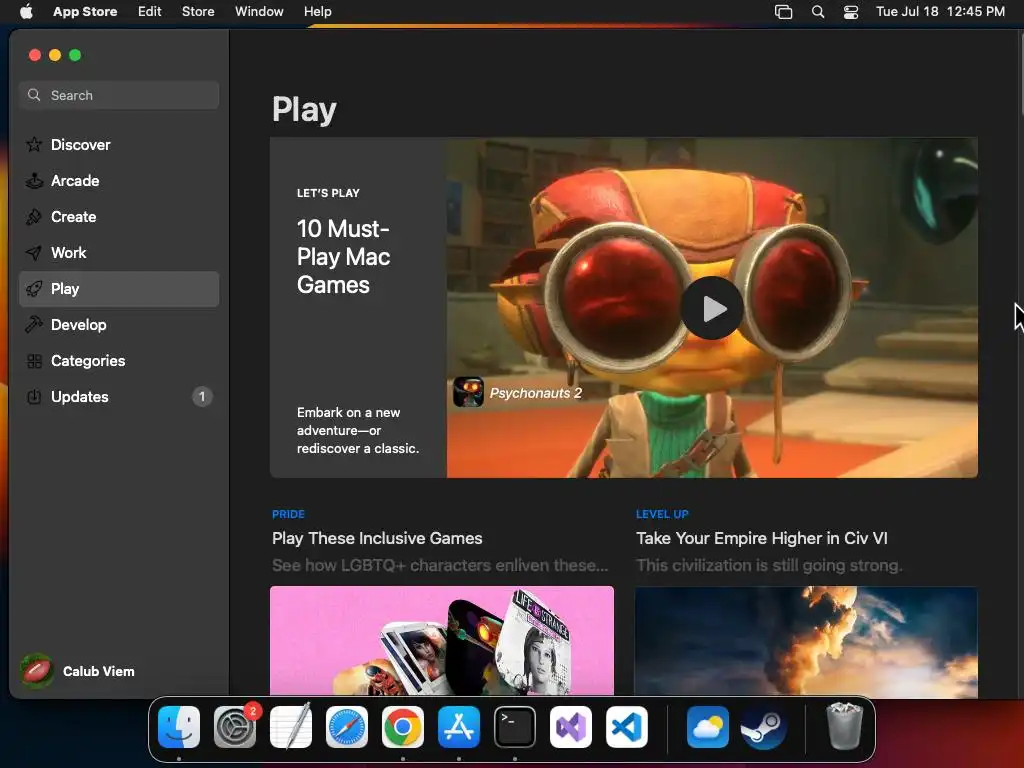
Task: Open Visual Studio Code from the Dock
Action: click(627, 727)
